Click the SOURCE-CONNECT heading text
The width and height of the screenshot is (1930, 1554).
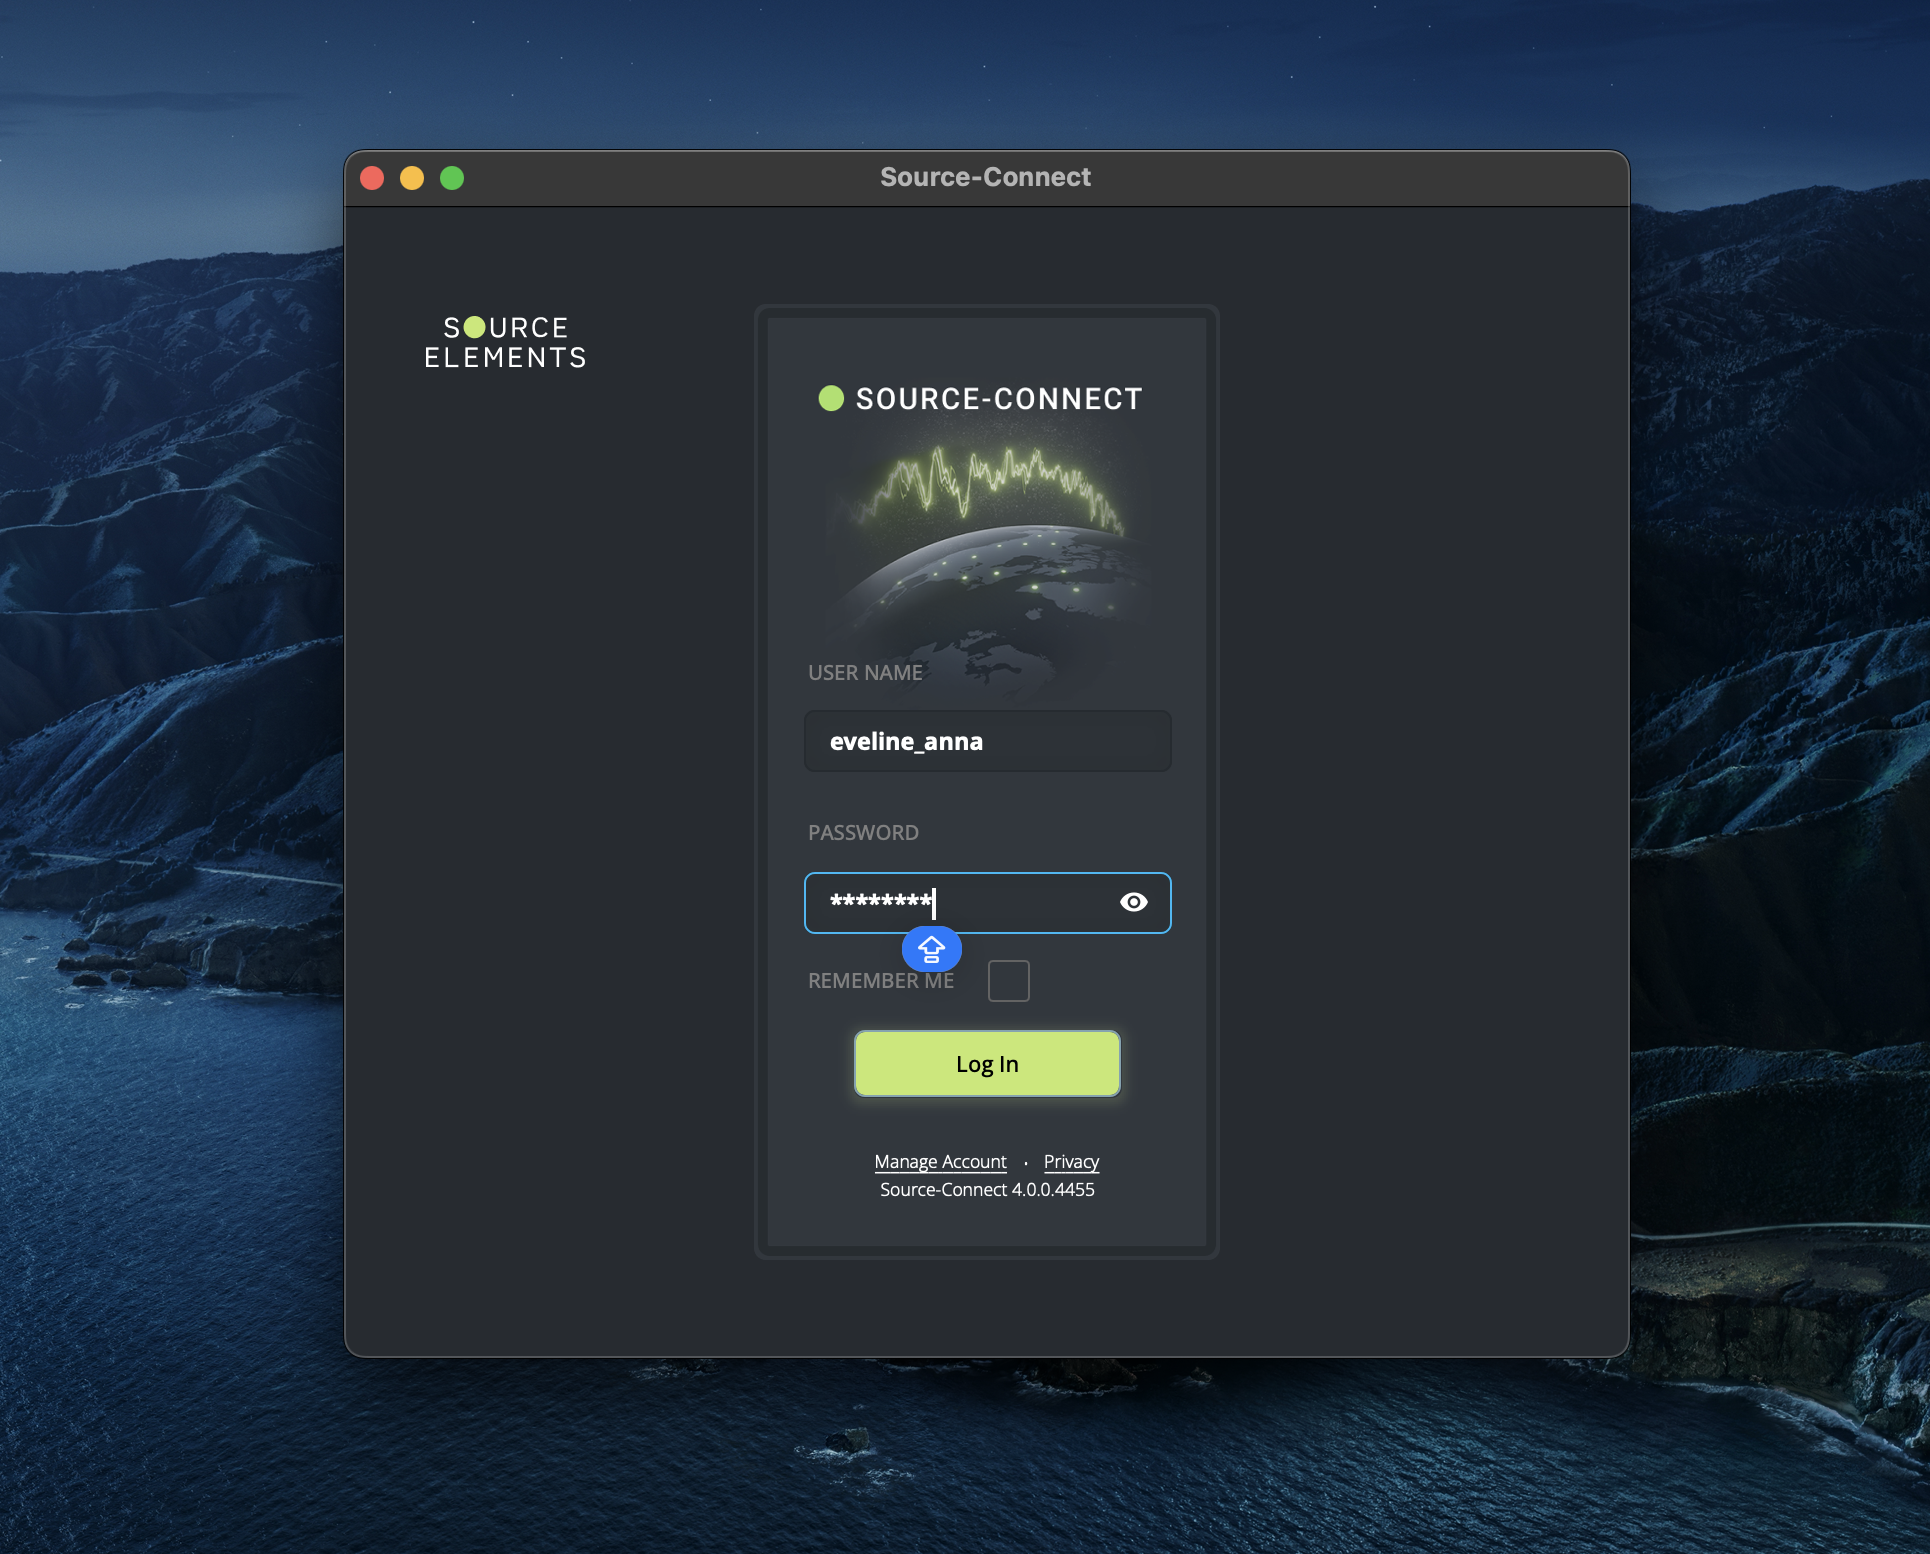tap(998, 399)
